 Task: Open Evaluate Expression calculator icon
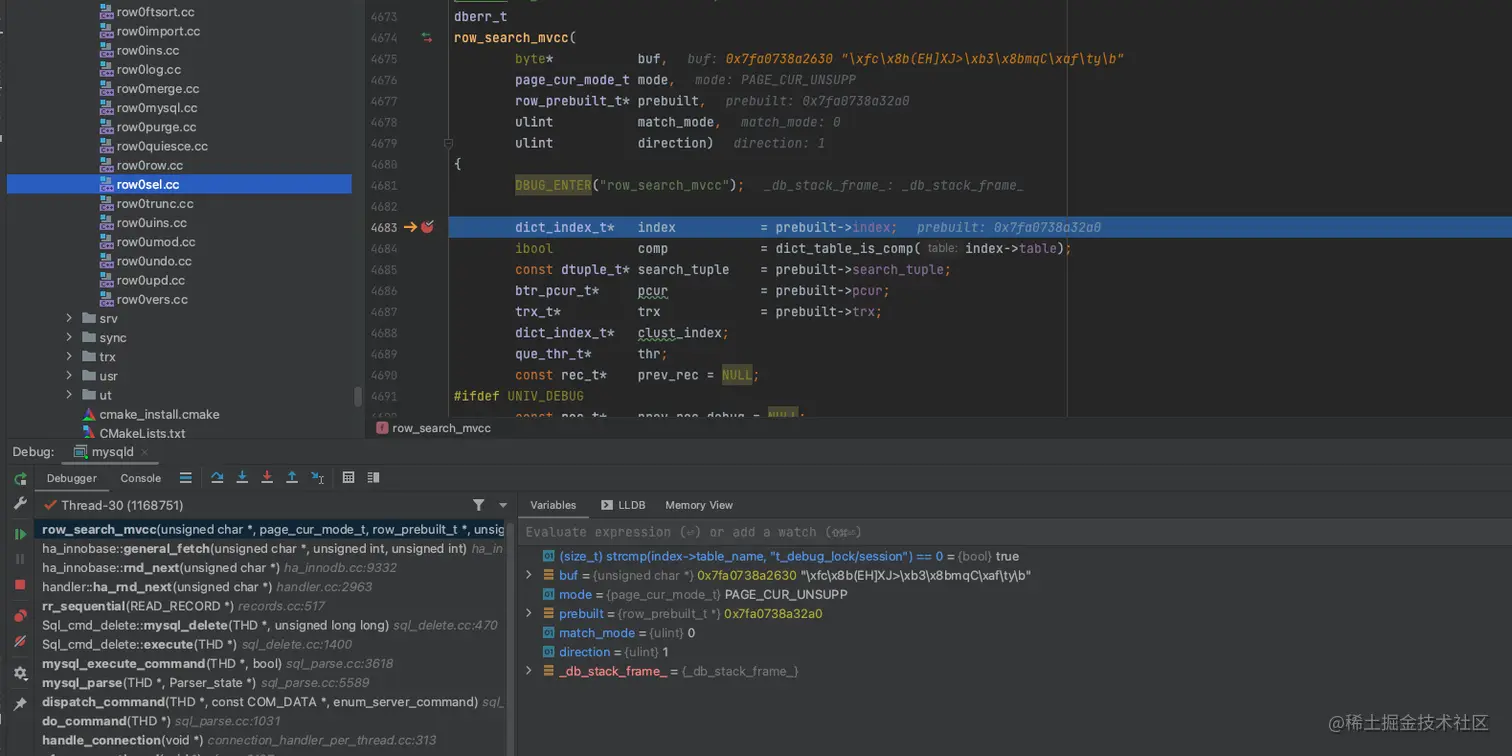348,478
